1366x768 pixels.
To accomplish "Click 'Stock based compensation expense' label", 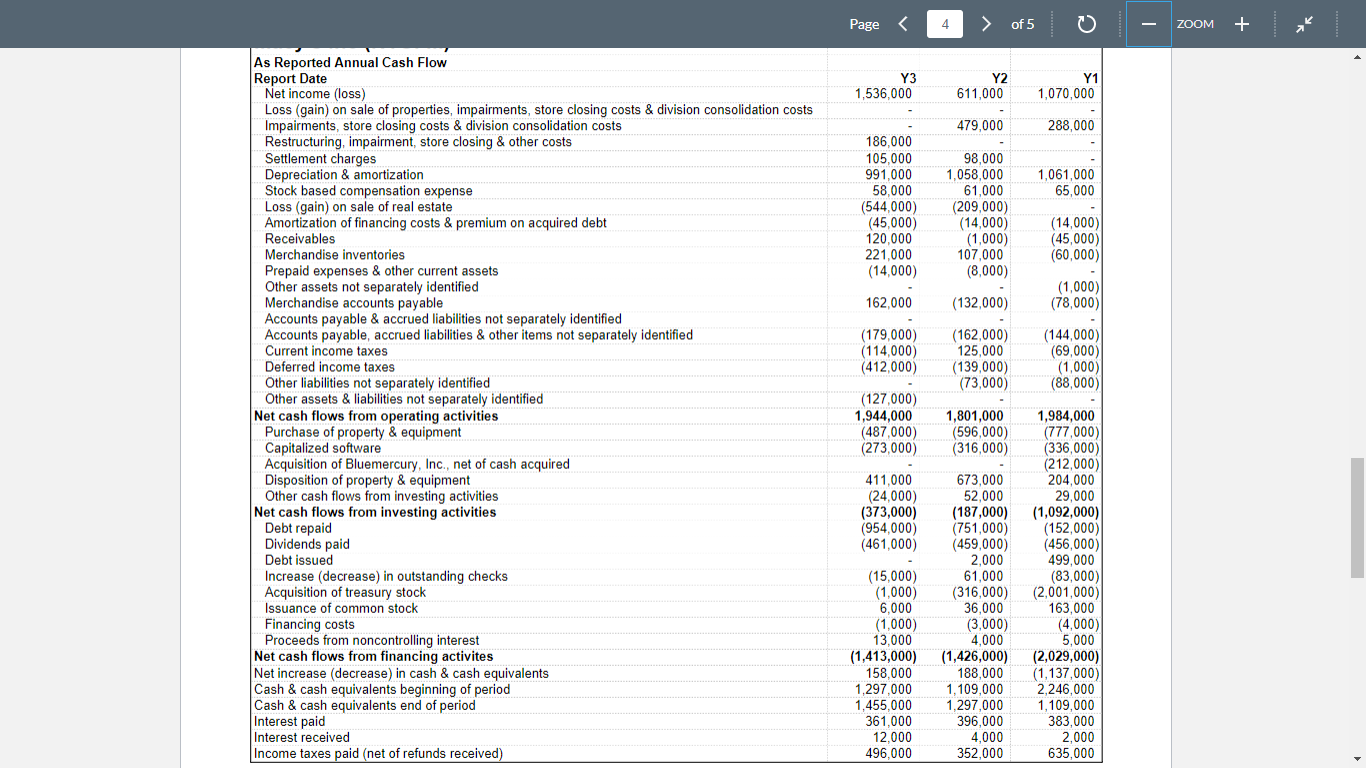I will tap(368, 190).
